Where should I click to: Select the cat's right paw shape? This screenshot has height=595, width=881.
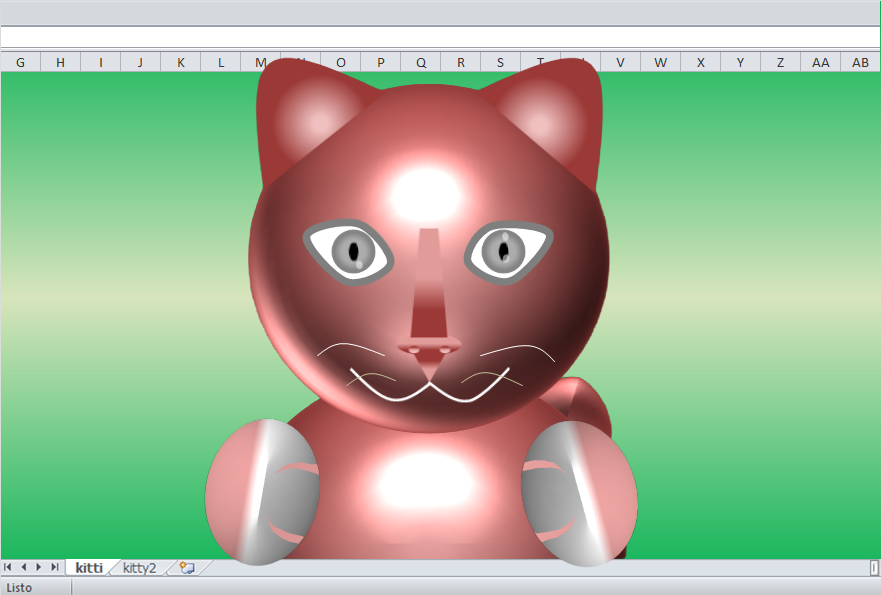580,493
